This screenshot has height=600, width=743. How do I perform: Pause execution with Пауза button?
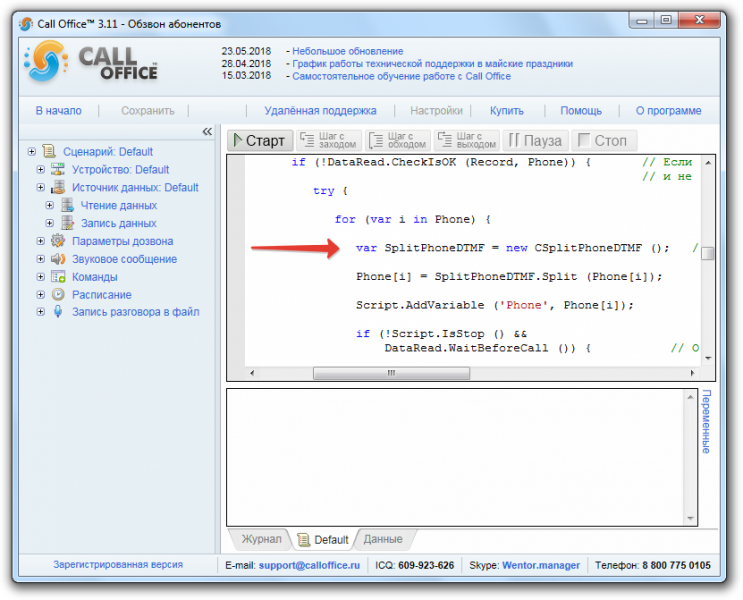coord(535,140)
